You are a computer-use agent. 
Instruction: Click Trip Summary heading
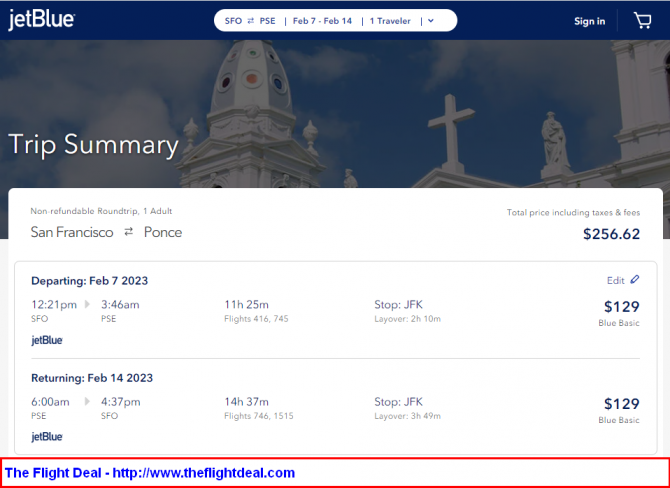click(x=93, y=145)
